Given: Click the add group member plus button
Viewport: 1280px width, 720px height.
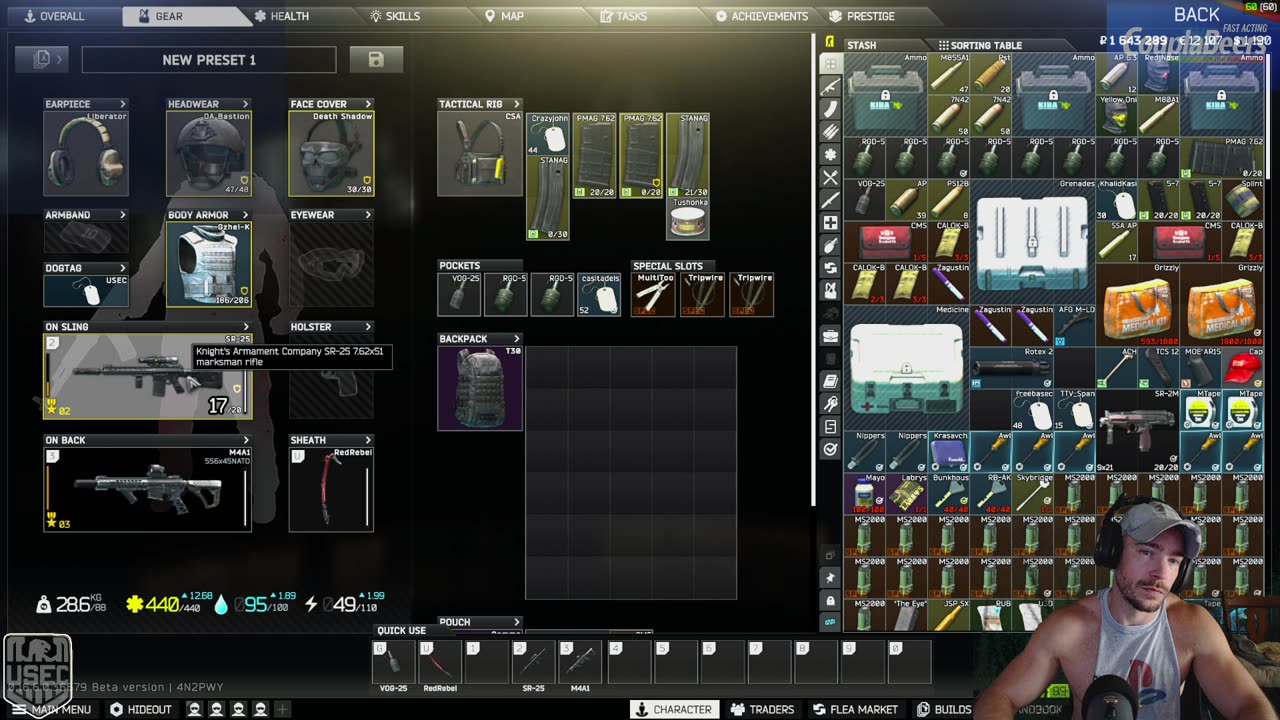Looking at the screenshot, I should coord(282,709).
